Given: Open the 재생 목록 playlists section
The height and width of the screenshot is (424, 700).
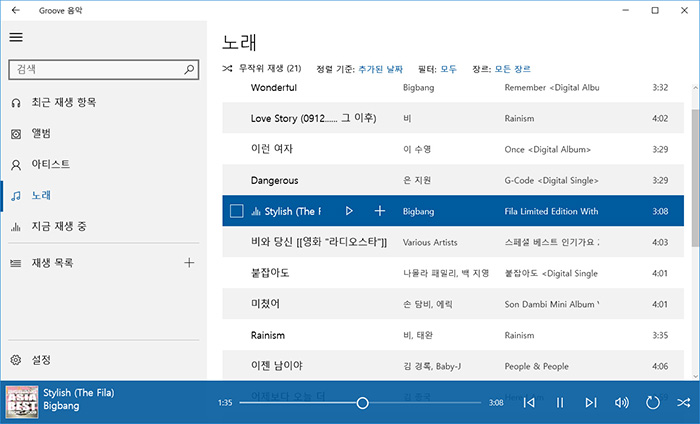Looking at the screenshot, I should click(x=52, y=263).
